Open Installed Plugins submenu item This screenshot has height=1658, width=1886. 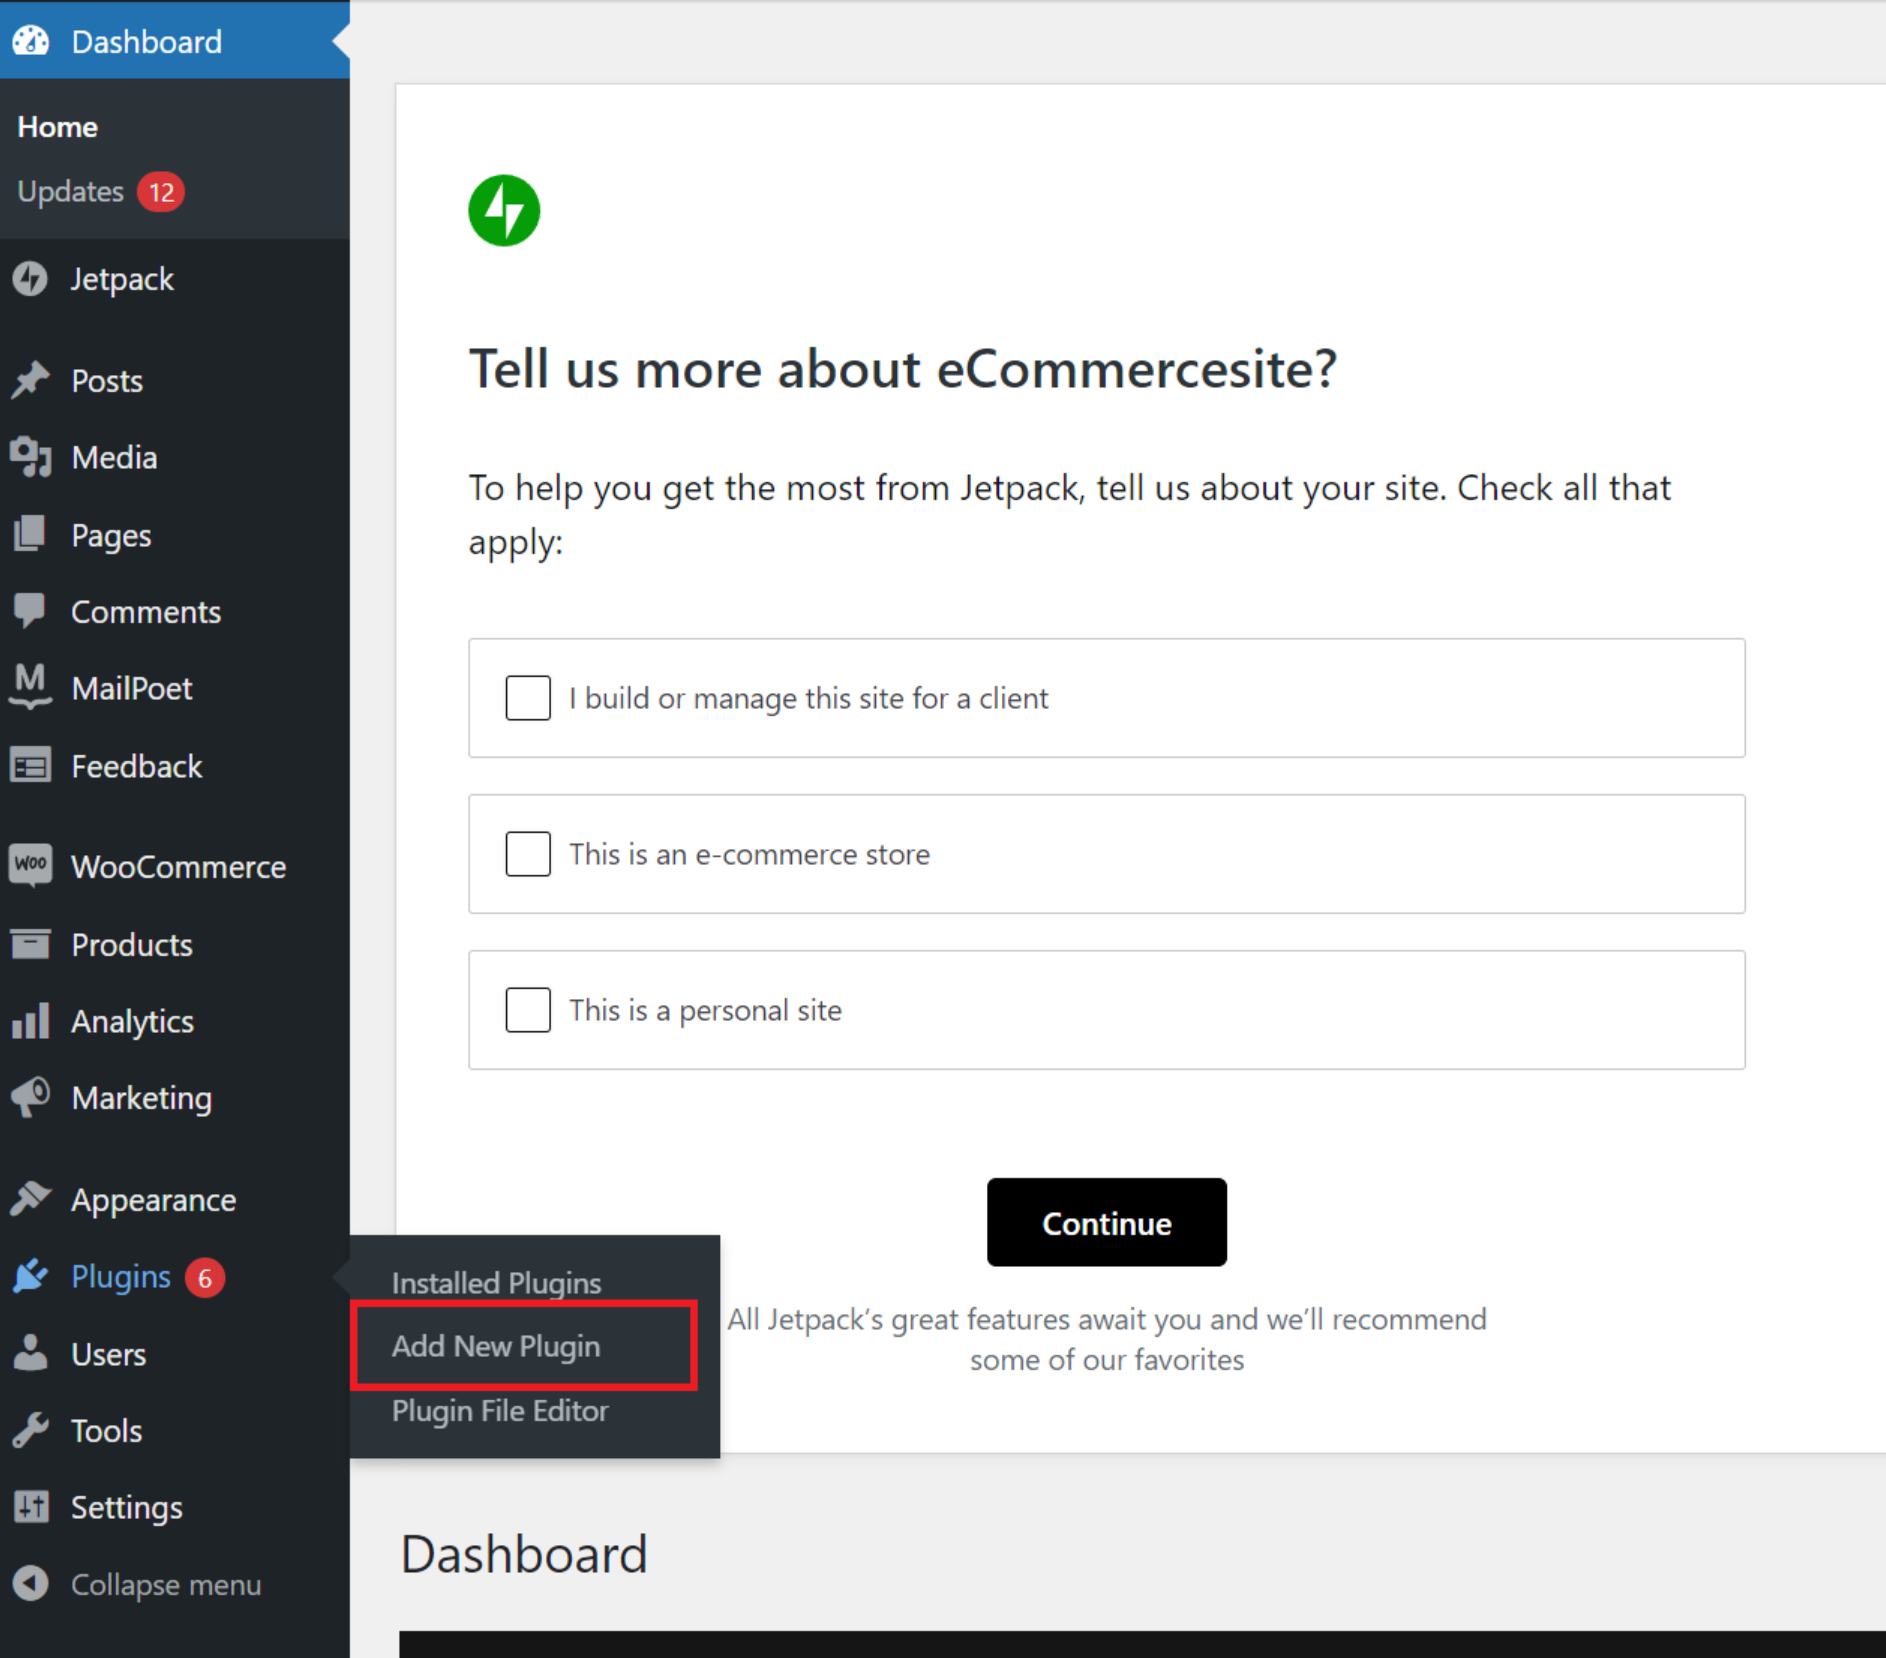pyautogui.click(x=496, y=1283)
